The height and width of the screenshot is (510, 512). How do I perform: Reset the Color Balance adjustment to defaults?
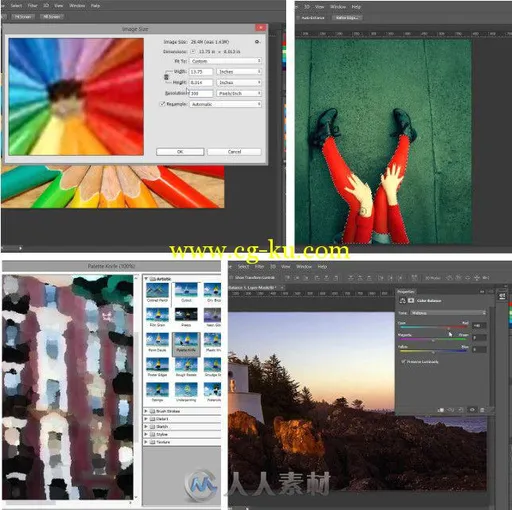pyautogui.click(x=460, y=410)
